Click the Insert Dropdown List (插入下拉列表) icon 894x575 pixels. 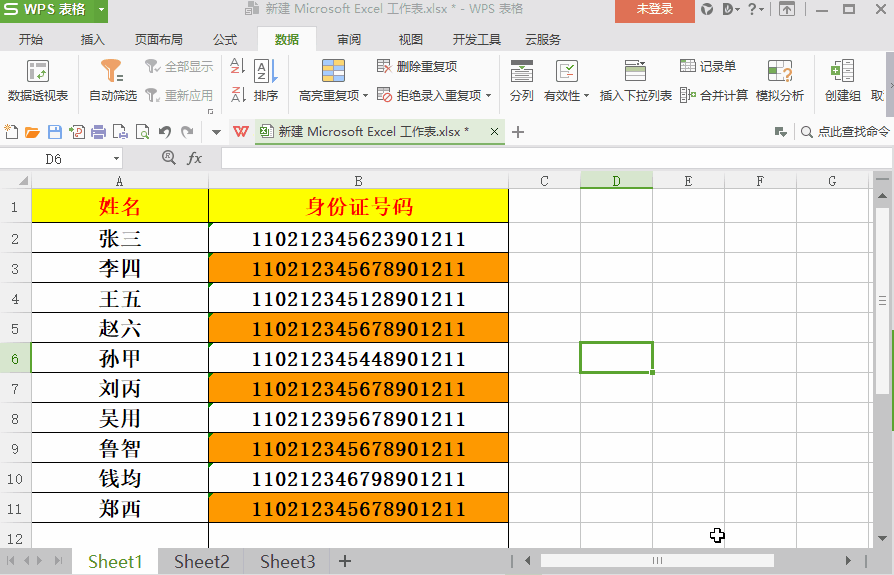point(635,72)
